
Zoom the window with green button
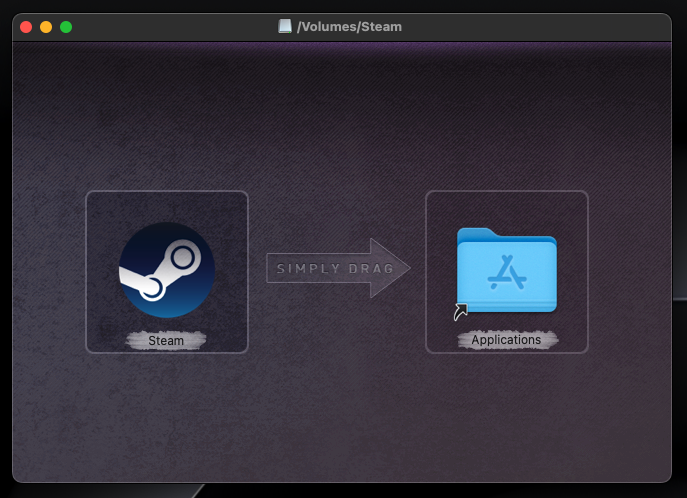(x=66, y=27)
